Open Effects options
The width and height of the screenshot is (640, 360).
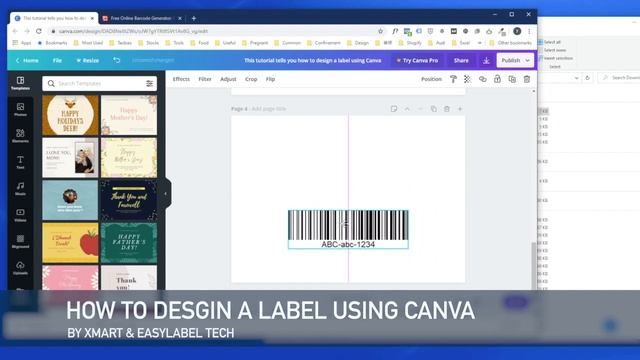pyautogui.click(x=181, y=79)
